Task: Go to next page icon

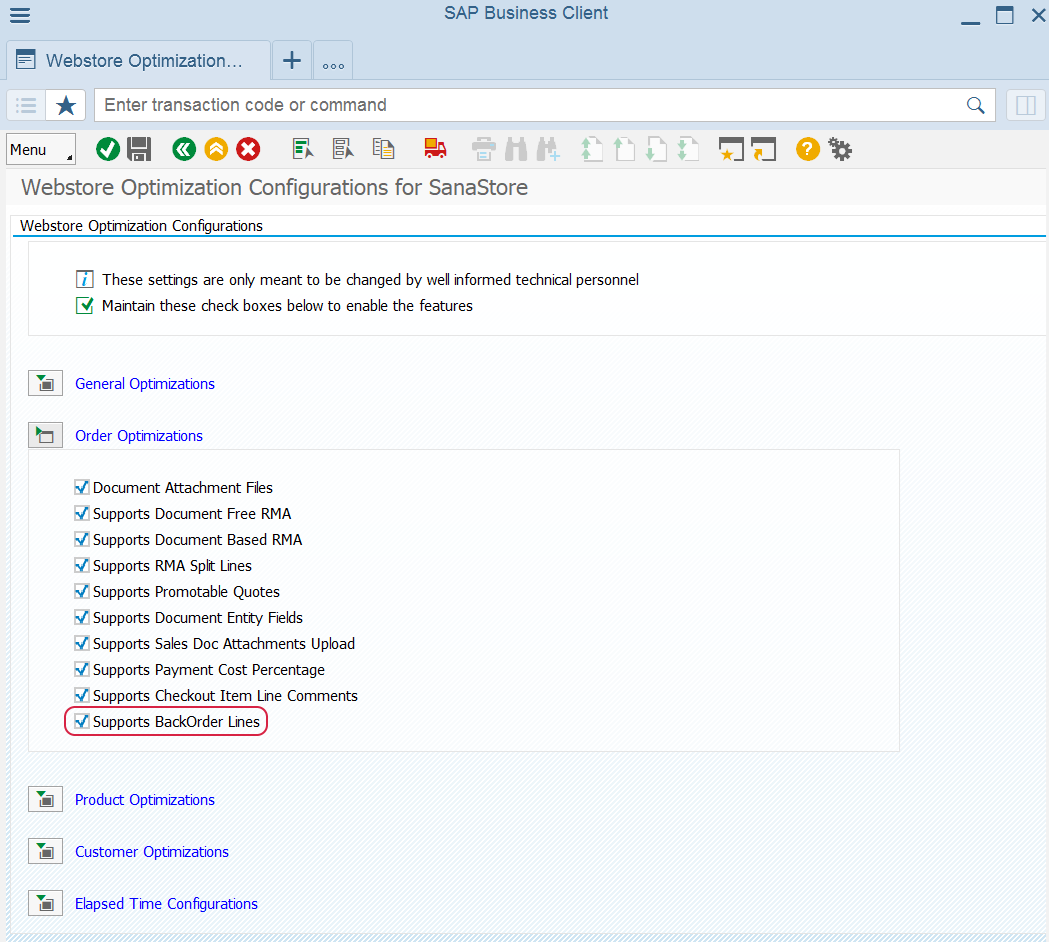Action: [x=656, y=149]
